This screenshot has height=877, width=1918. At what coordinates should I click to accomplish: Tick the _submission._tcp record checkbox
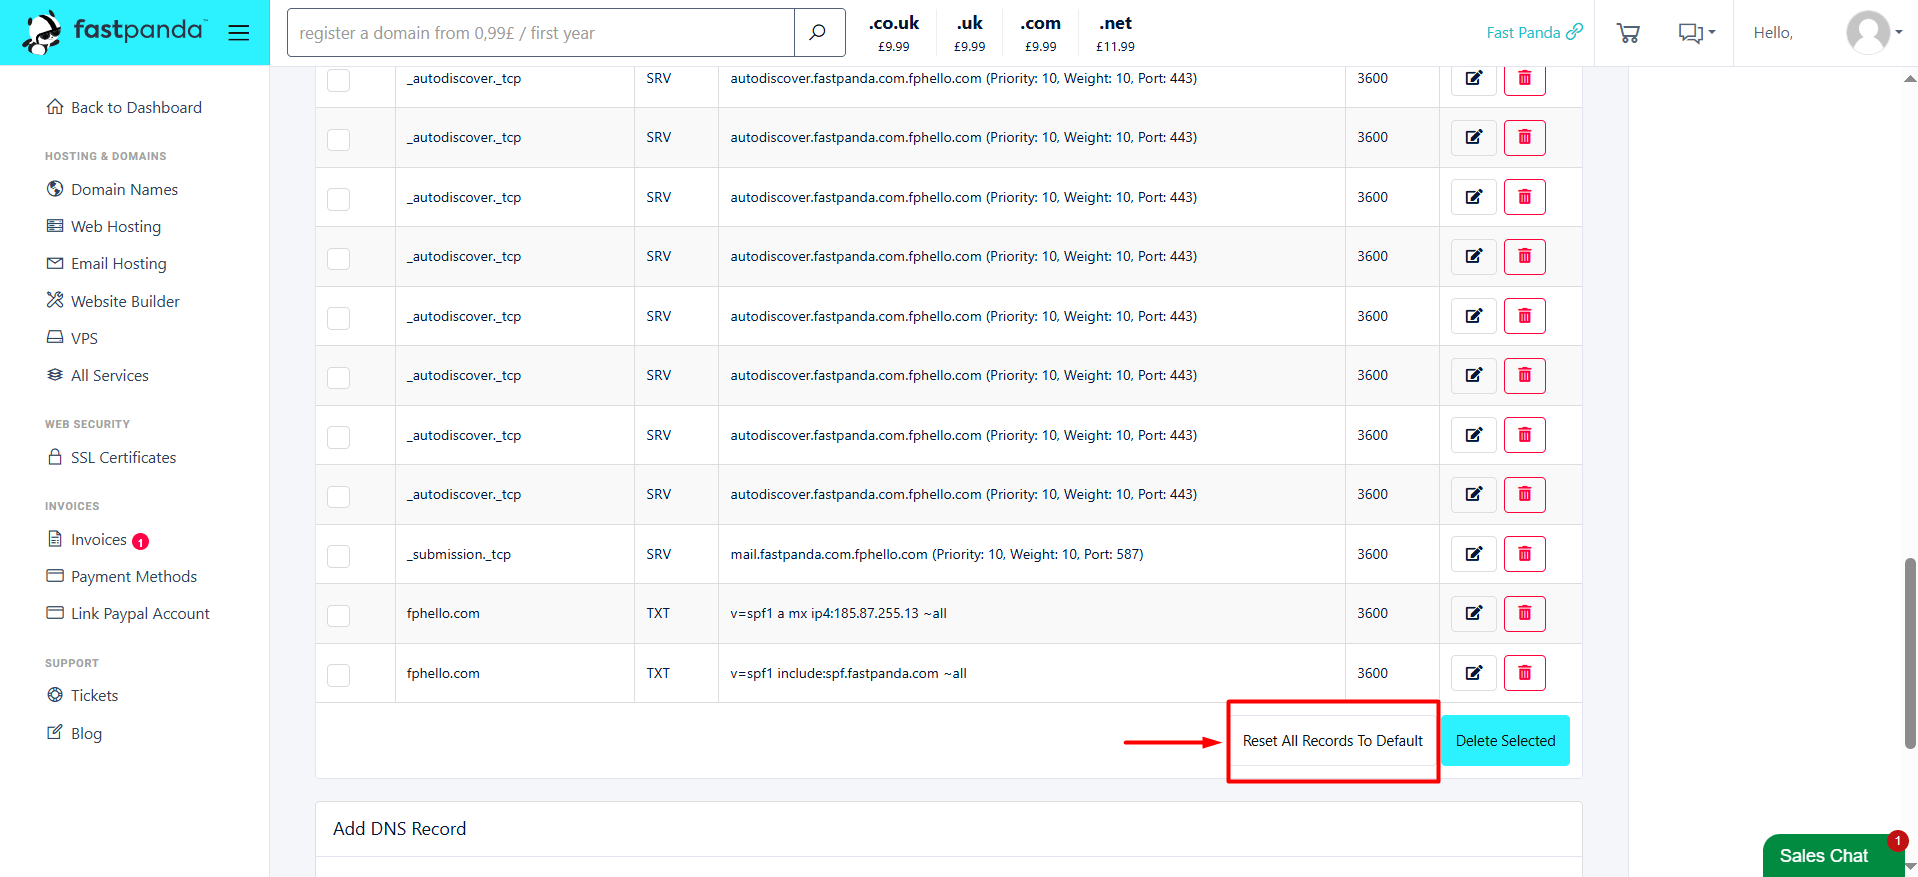[x=339, y=556]
